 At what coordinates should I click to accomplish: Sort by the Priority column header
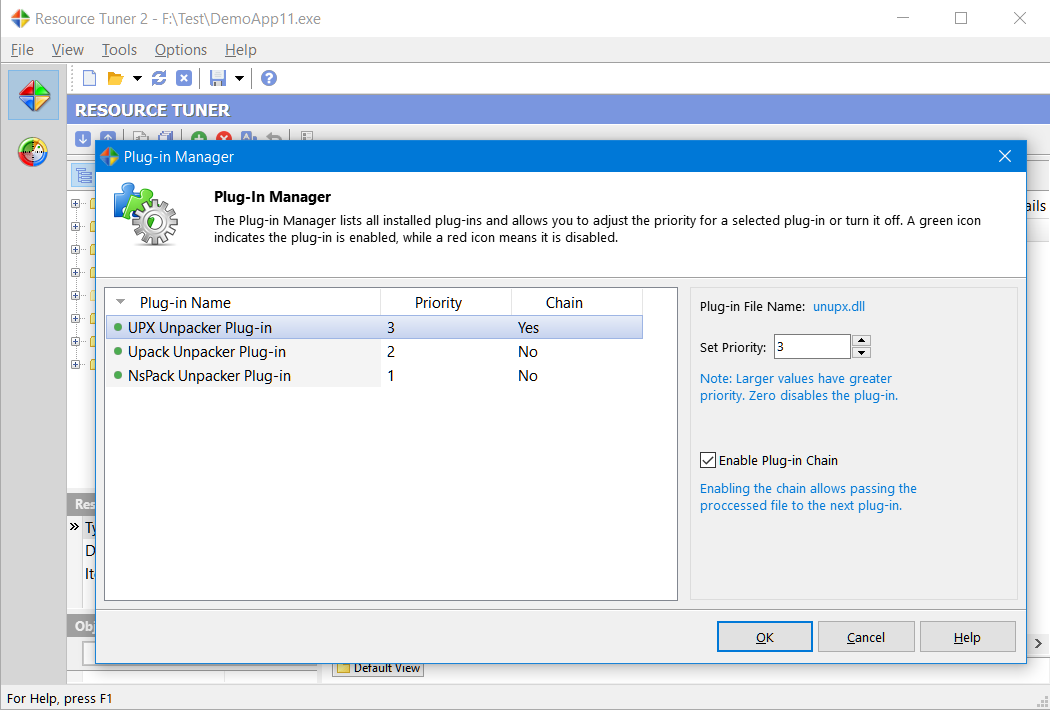coord(446,303)
